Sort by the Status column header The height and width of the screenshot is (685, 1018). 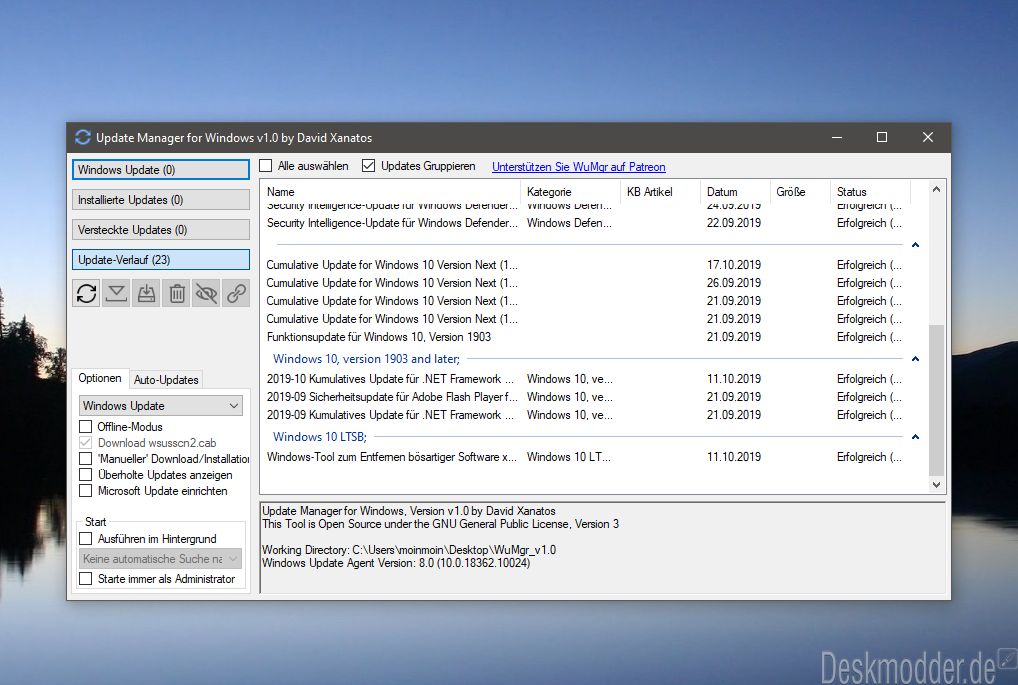tap(871, 192)
